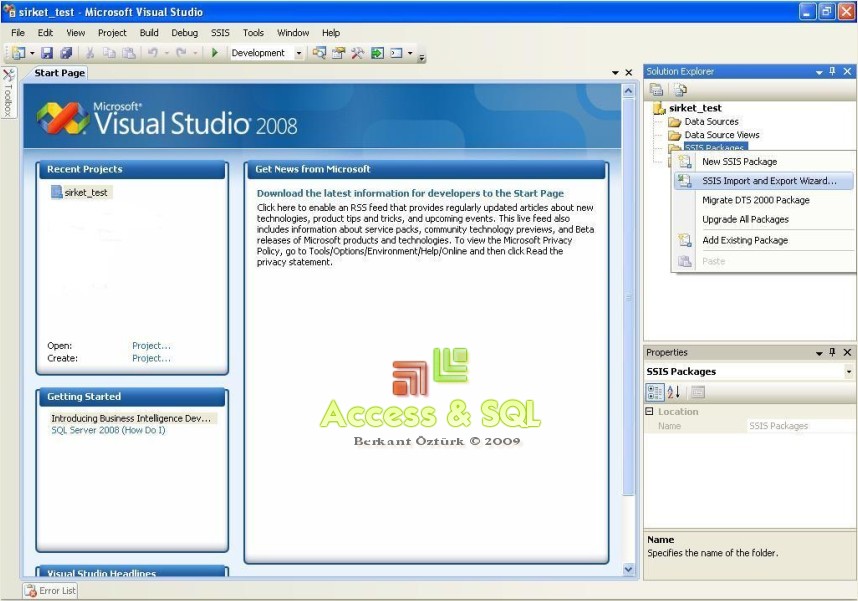Viewport: 858px width, 601px height.
Task: Switch Properties to Categorized view
Action: click(655, 392)
